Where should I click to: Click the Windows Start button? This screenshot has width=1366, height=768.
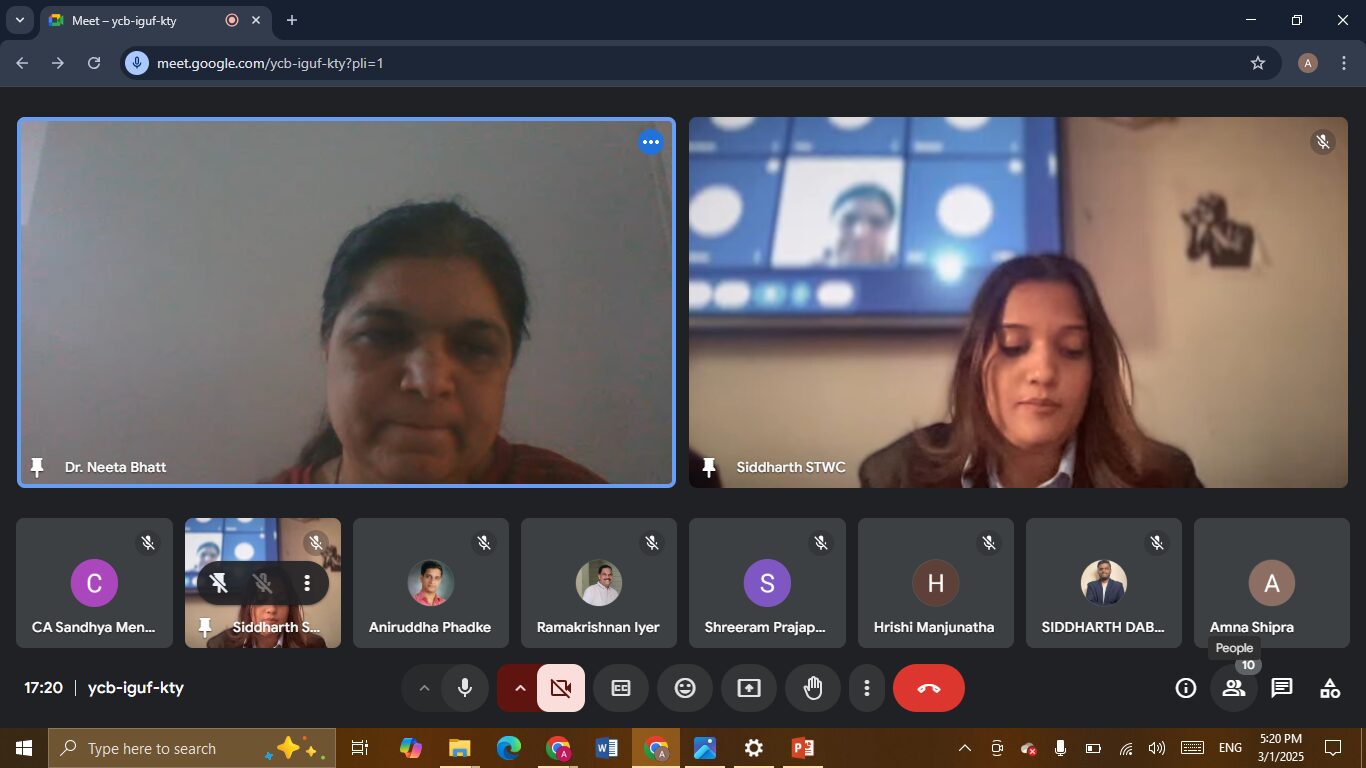pyautogui.click(x=23, y=748)
